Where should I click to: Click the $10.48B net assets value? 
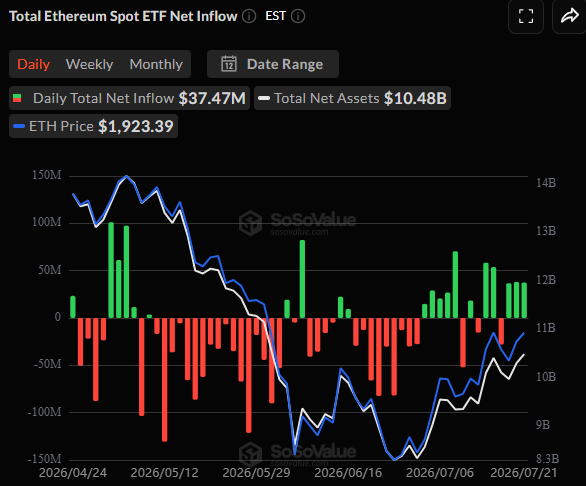tap(415, 98)
